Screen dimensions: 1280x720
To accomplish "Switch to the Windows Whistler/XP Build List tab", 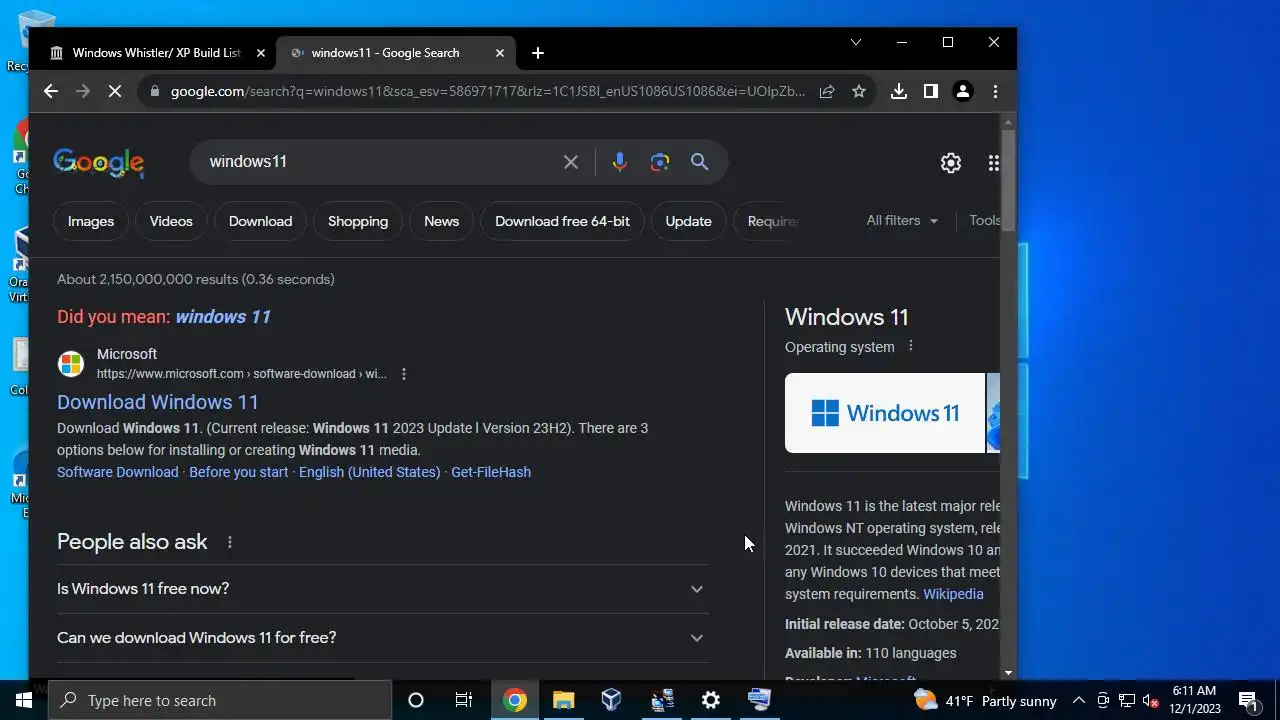I will [157, 53].
